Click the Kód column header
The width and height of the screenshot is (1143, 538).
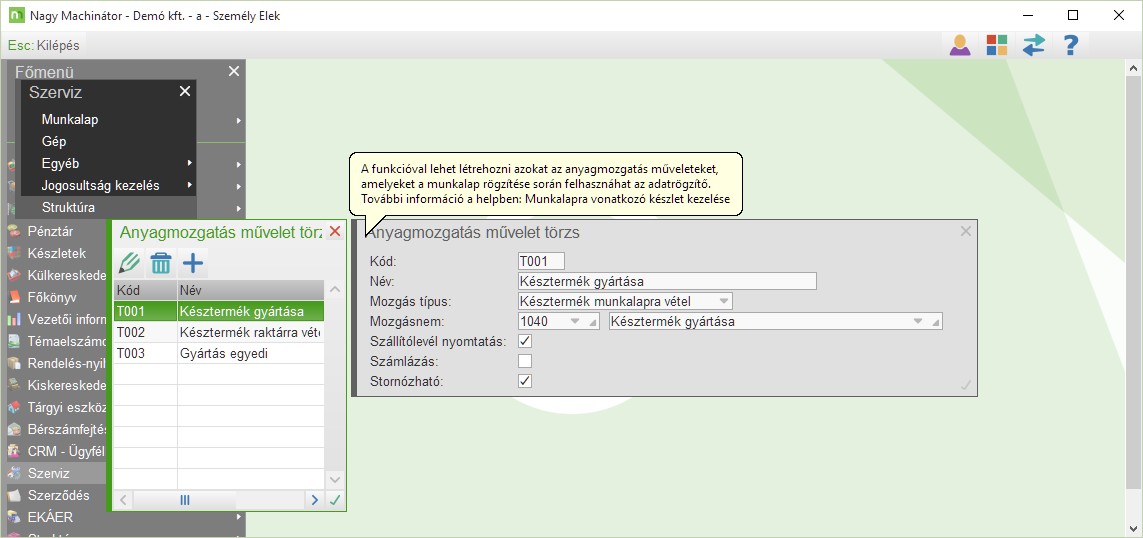tap(145, 290)
